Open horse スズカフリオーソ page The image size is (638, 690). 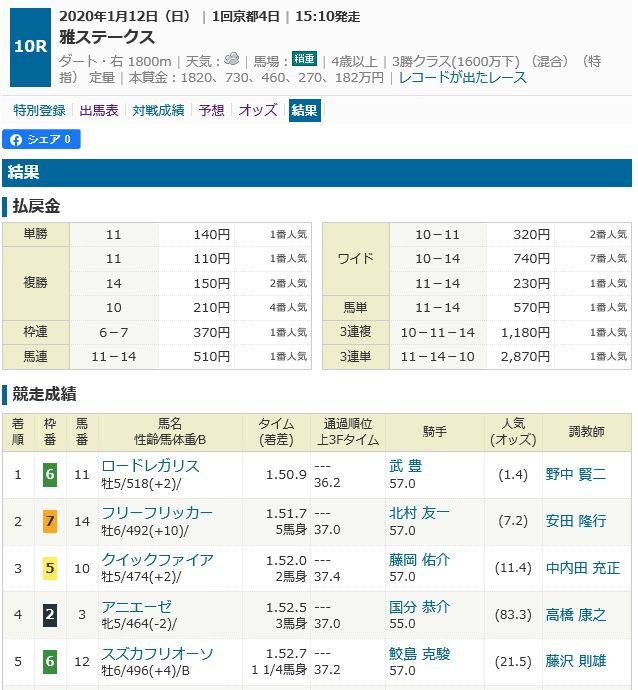click(157, 654)
